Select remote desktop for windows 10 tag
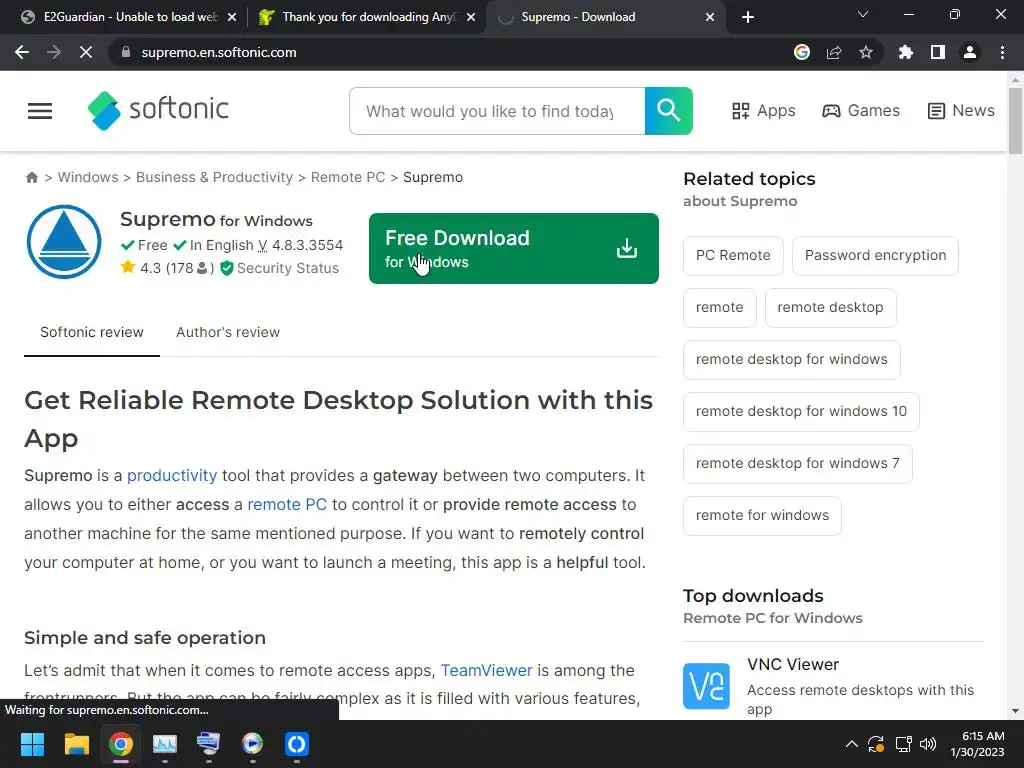 pyautogui.click(x=801, y=411)
